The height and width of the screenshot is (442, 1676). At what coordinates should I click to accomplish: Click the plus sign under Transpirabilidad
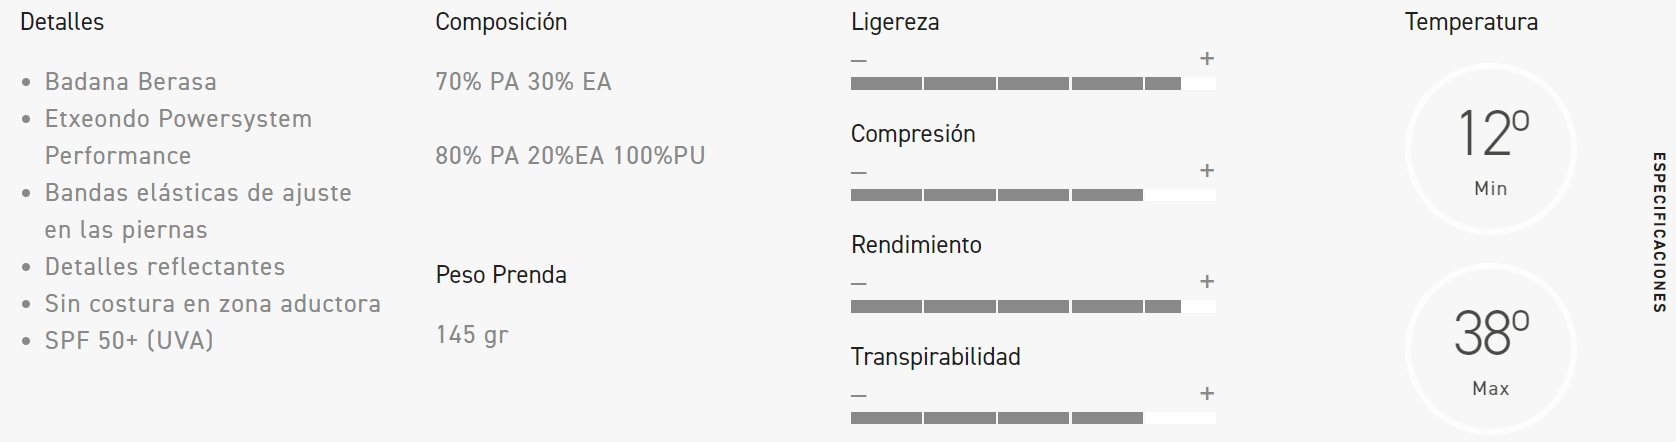pos(1207,394)
